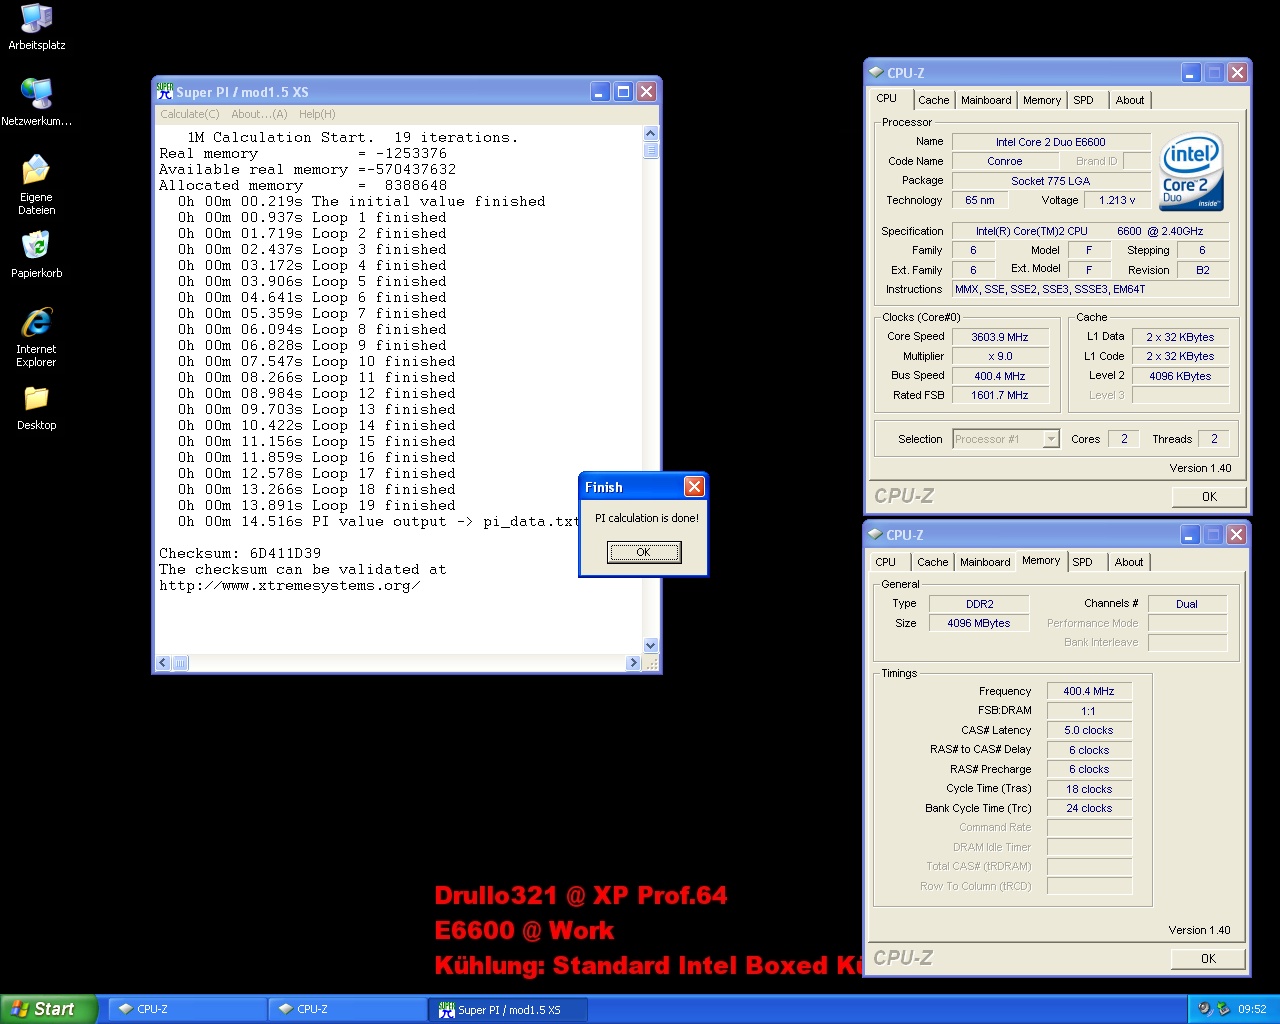
Task: Switch to Mainboard tab in bottom CPU-Z window
Action: [x=985, y=562]
